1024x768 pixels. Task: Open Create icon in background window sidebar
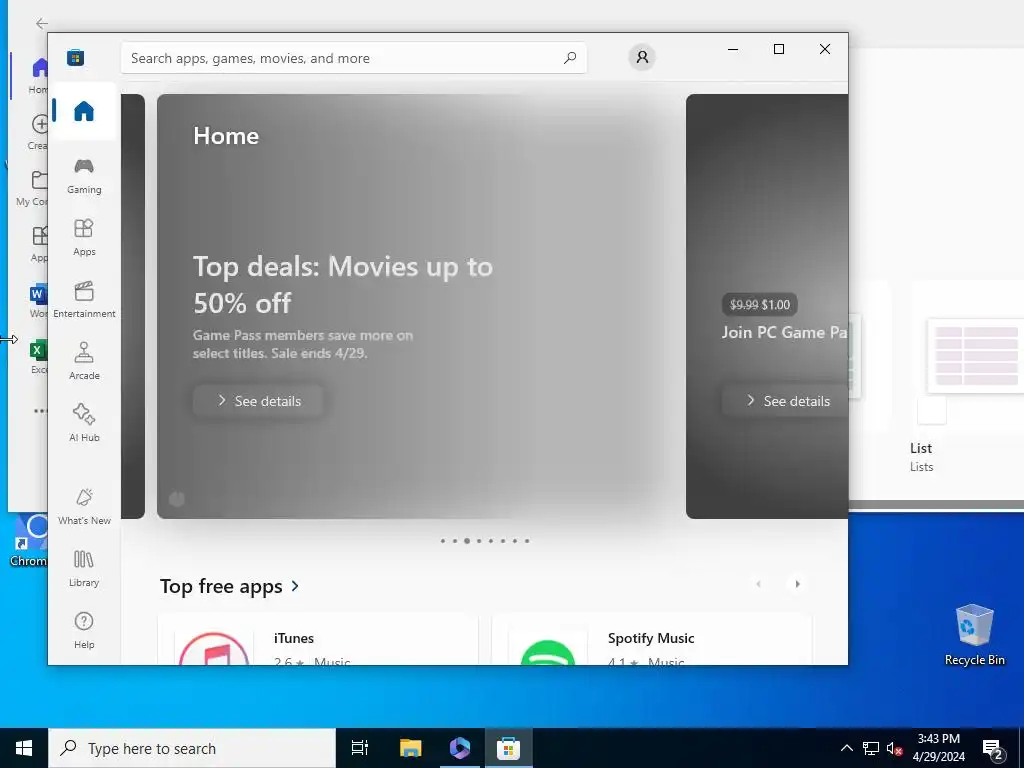point(39,124)
